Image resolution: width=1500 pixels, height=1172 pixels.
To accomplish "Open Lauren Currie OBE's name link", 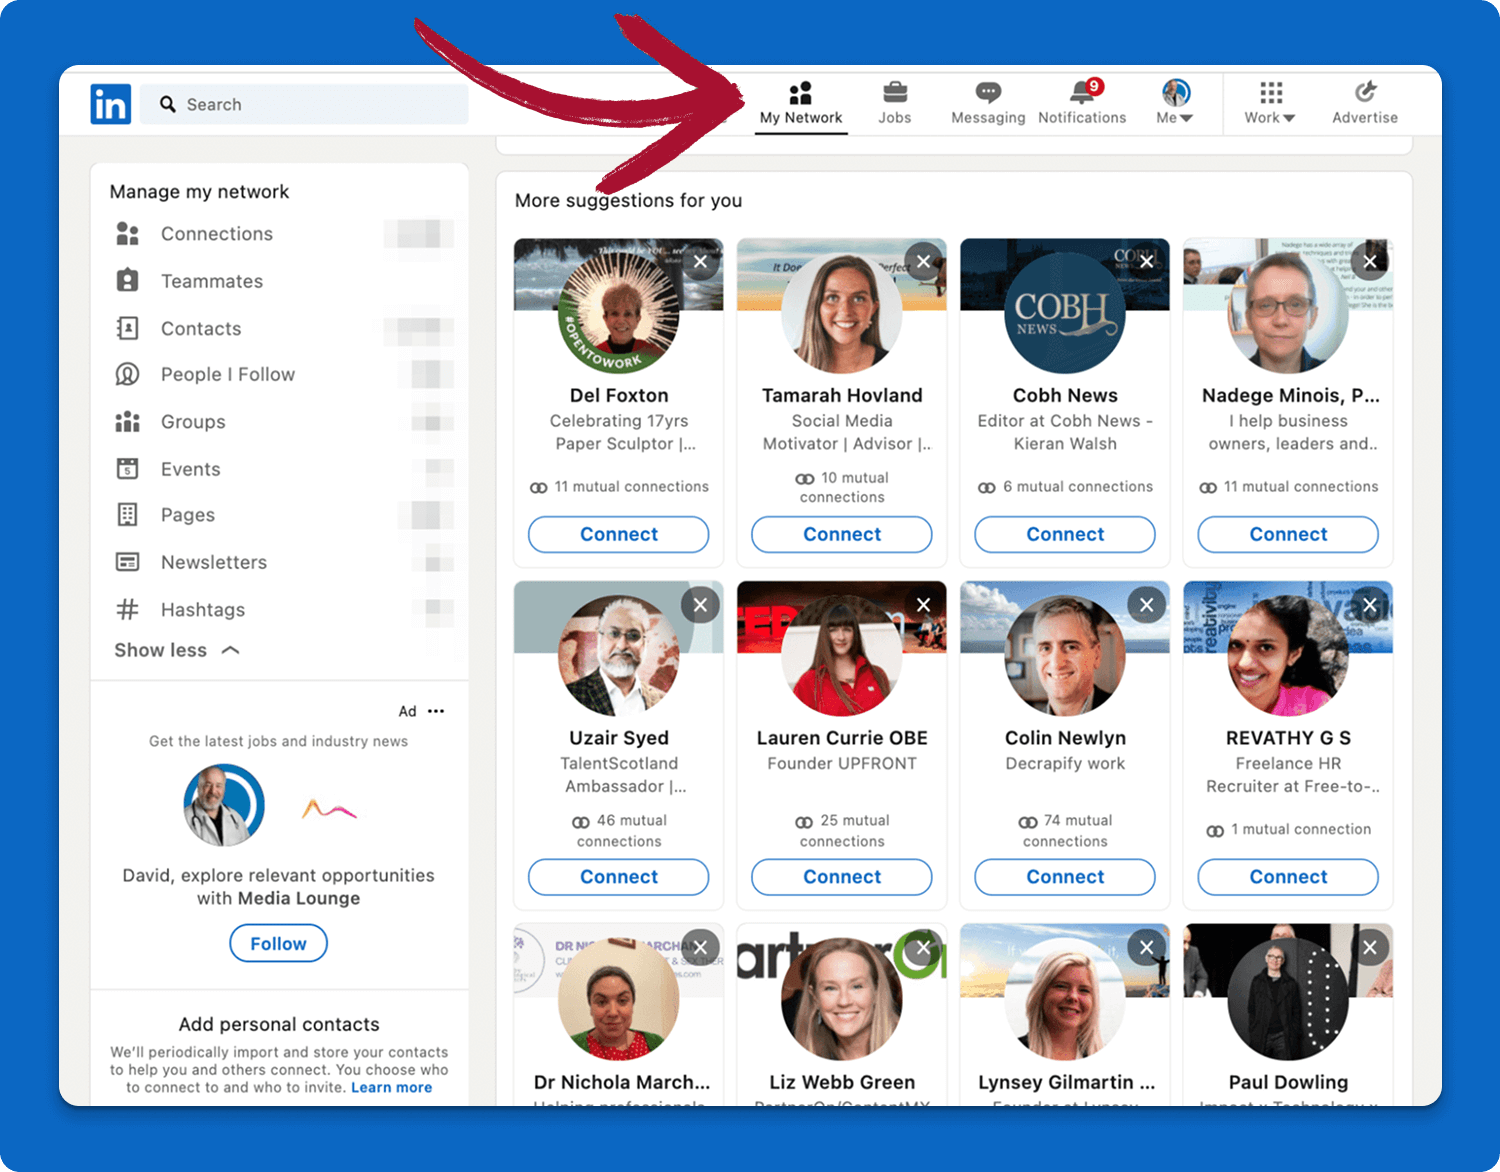I will pos(842,738).
